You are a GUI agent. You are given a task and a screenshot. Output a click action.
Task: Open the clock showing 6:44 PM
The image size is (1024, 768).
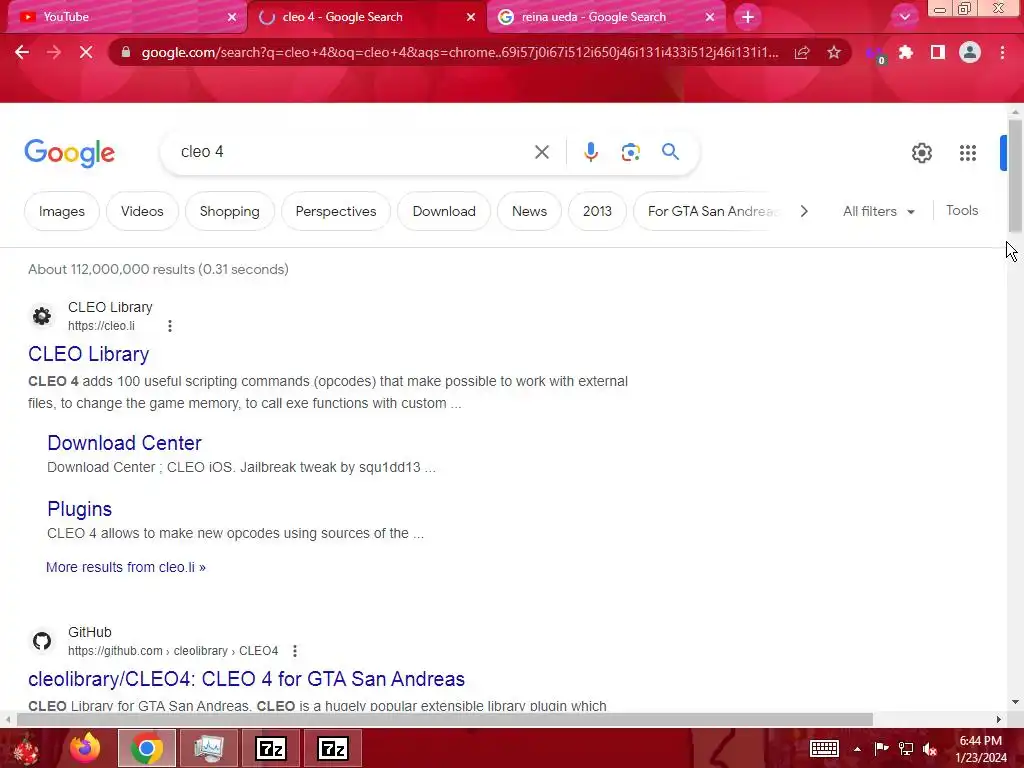click(981, 748)
